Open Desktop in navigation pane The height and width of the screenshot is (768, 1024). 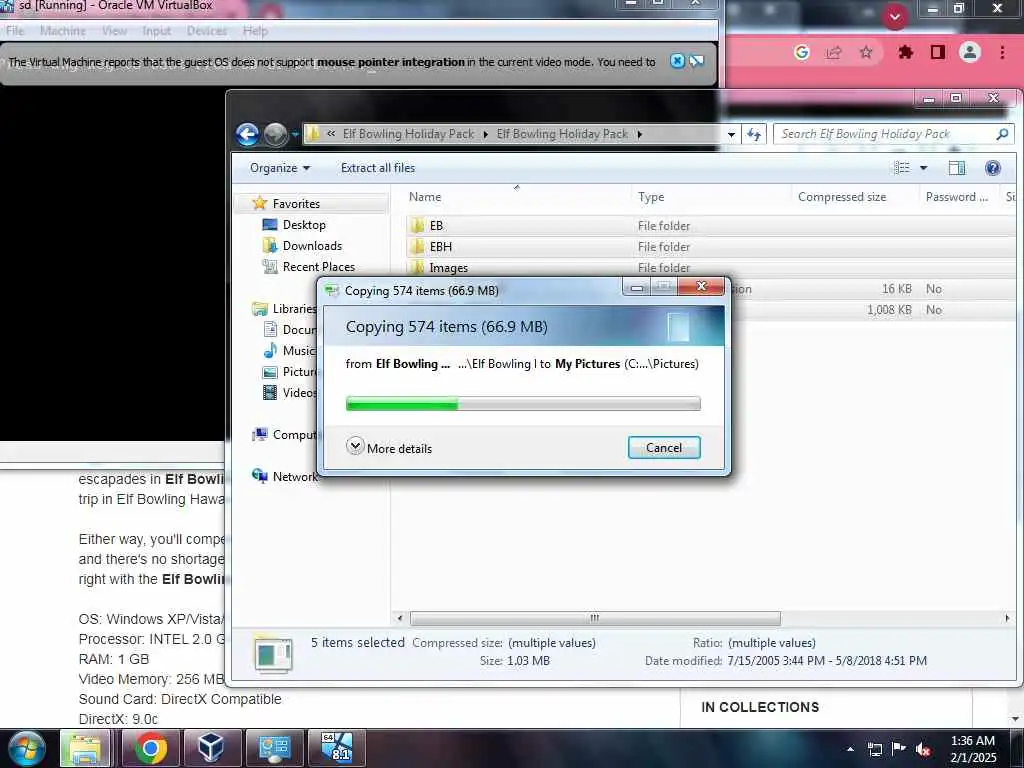(304, 225)
